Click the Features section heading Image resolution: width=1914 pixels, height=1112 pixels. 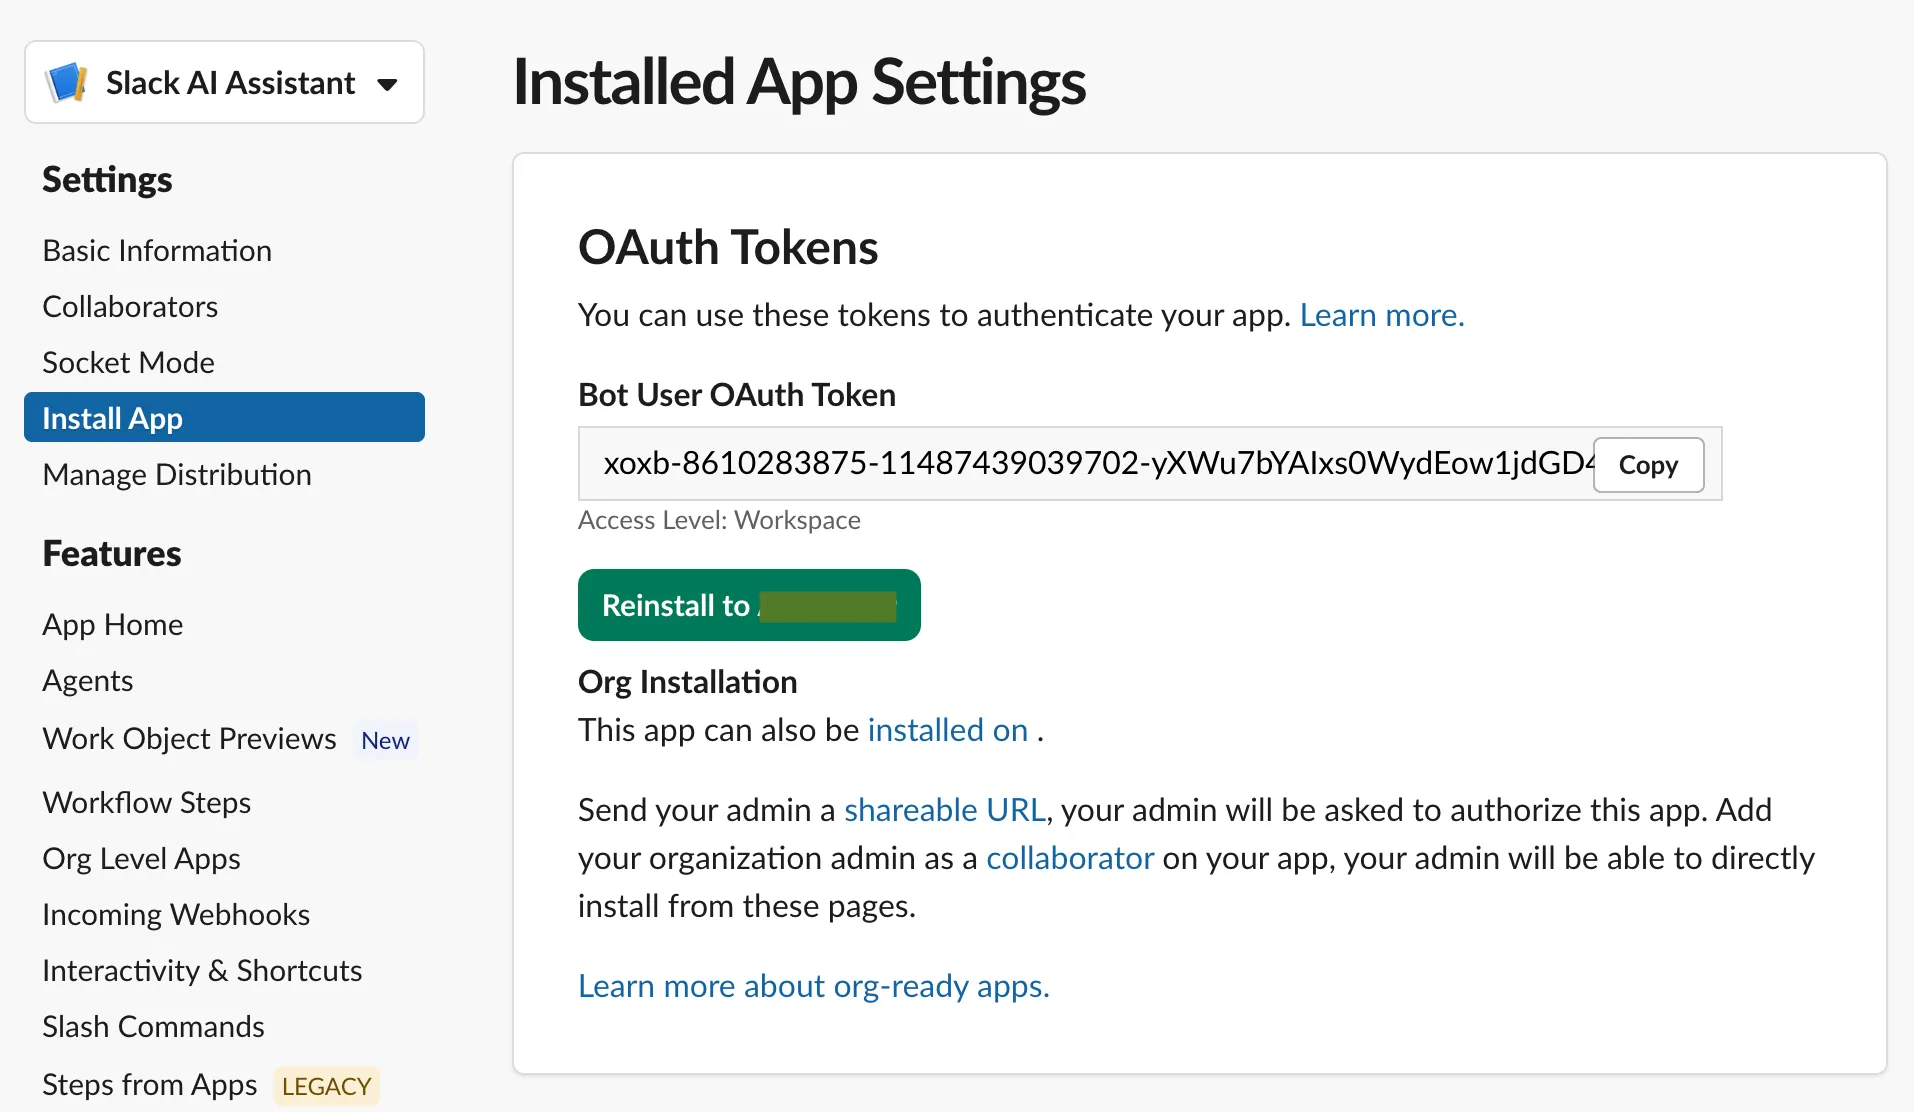click(112, 553)
